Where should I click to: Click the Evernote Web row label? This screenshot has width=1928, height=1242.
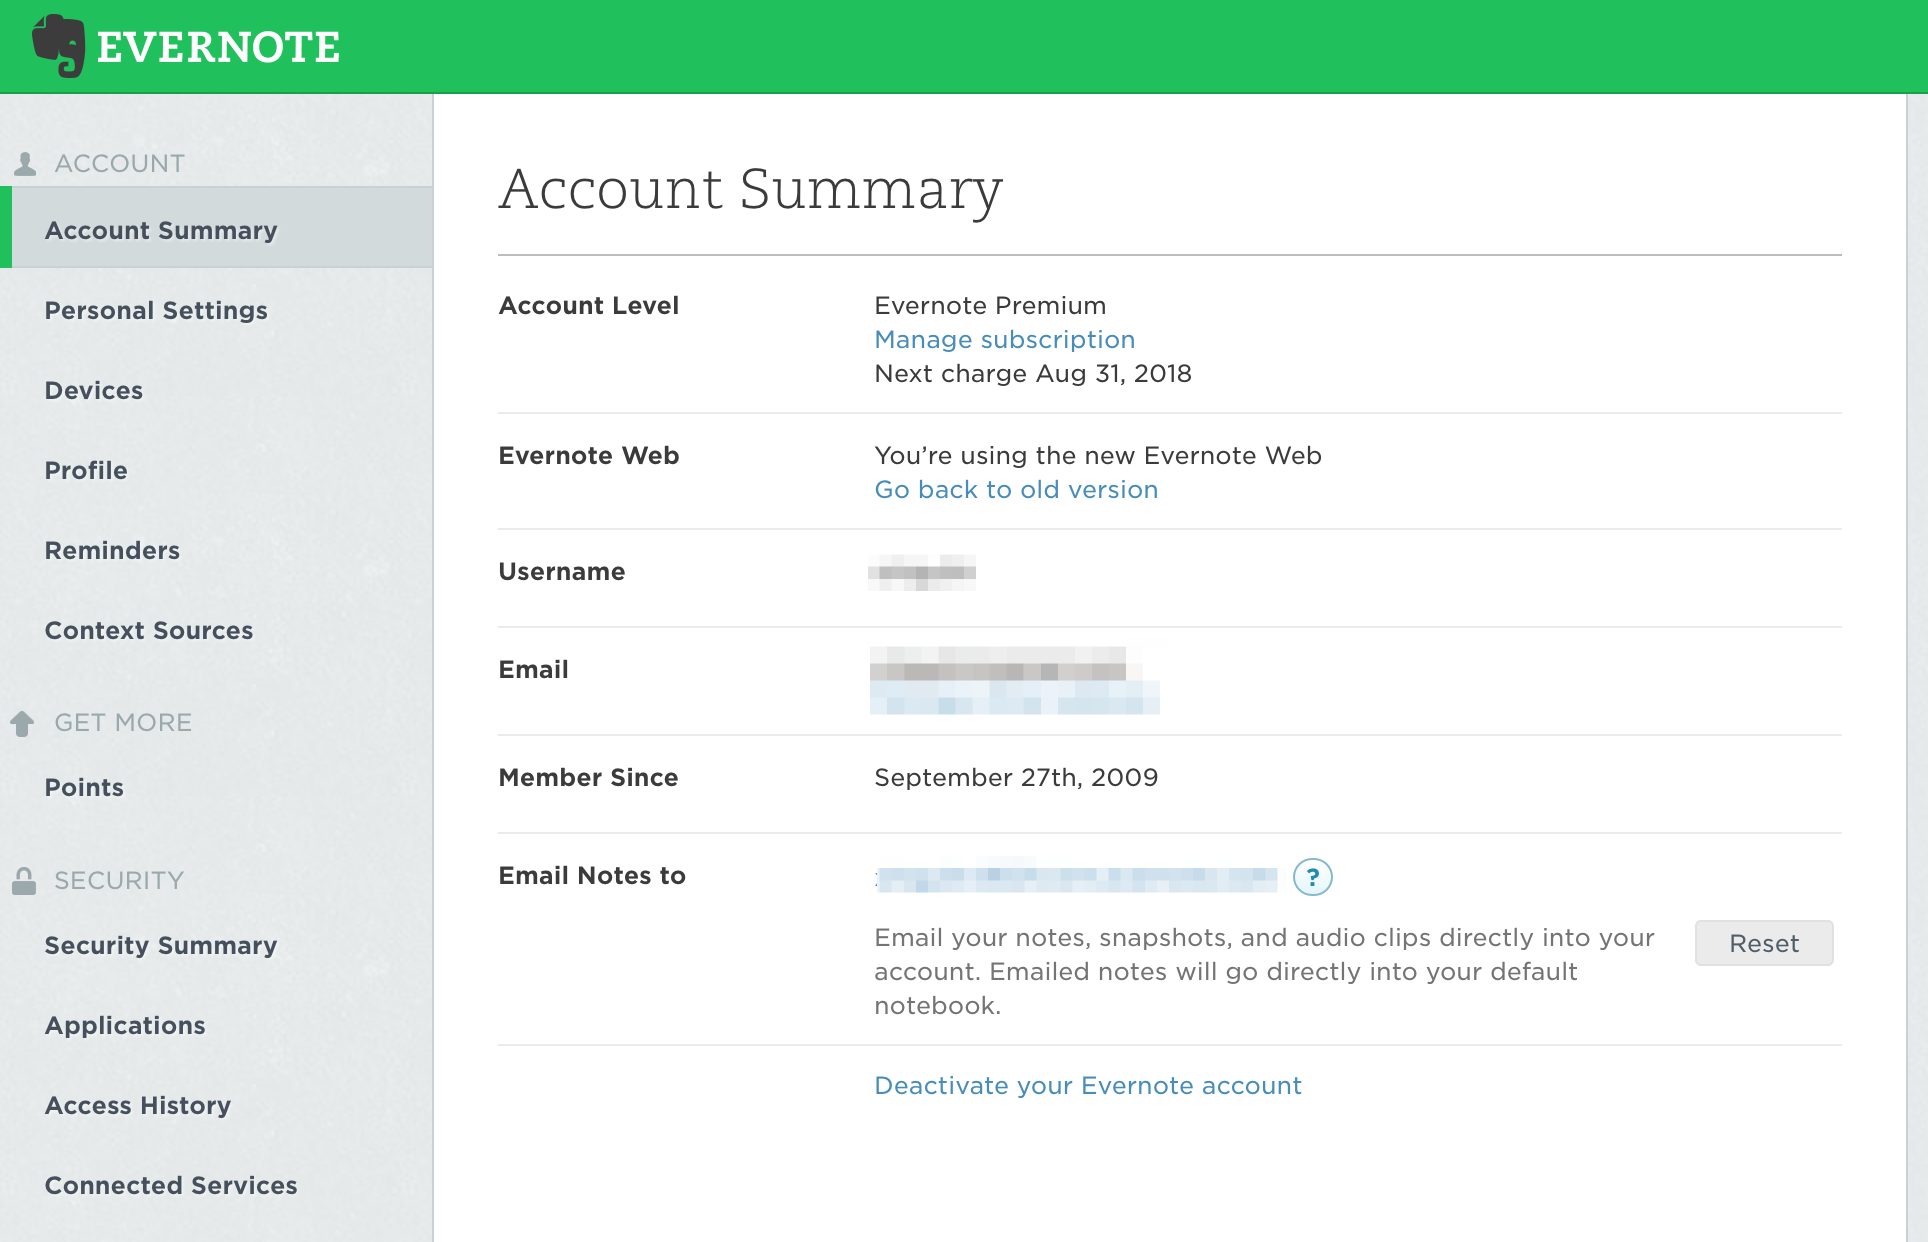tap(589, 456)
